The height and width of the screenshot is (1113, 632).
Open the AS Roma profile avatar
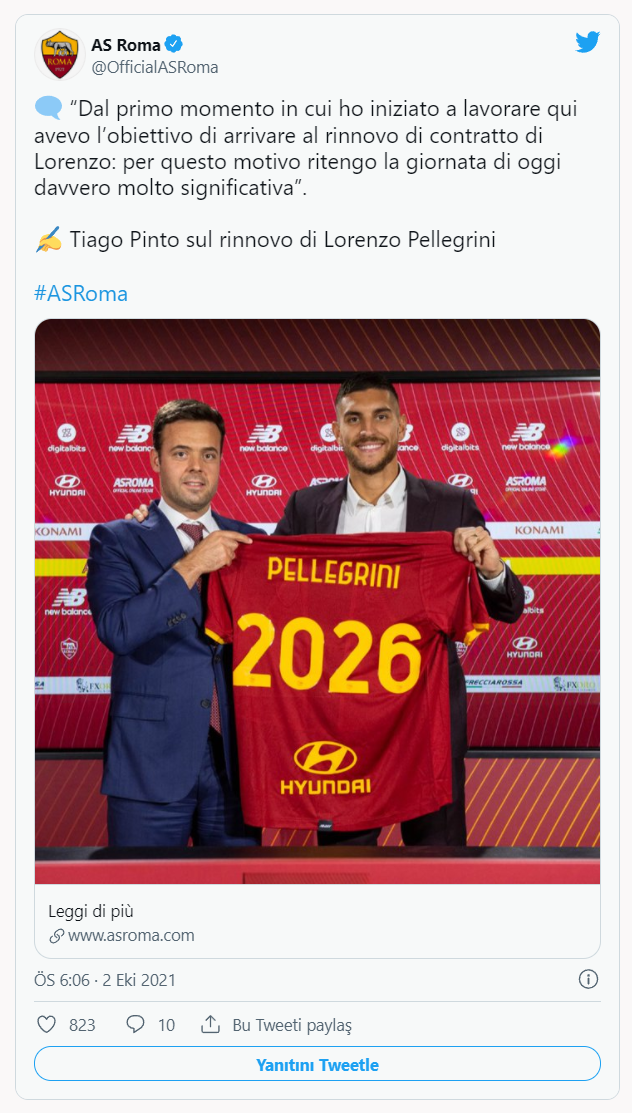(x=59, y=55)
